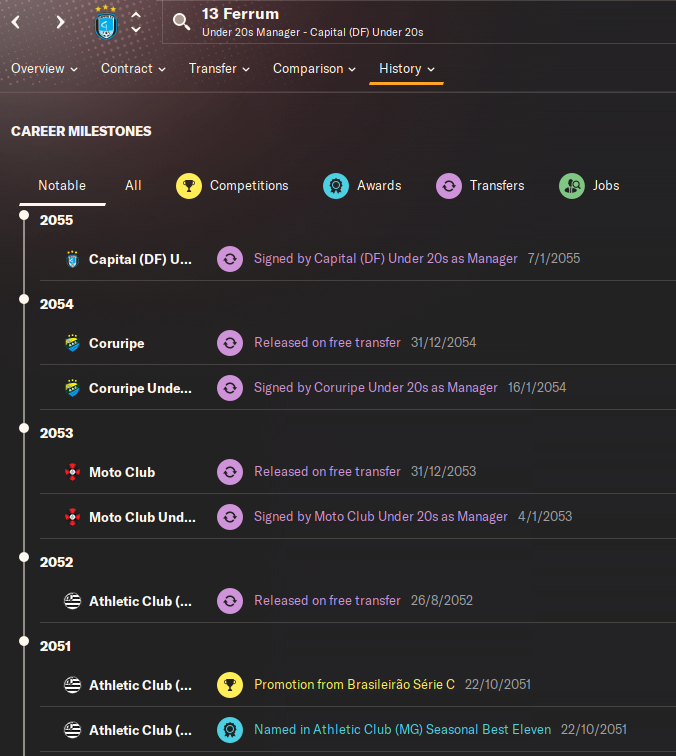Screen dimensions: 676x756
Task: Expand the Contract dropdown menu
Action: click(x=133, y=69)
